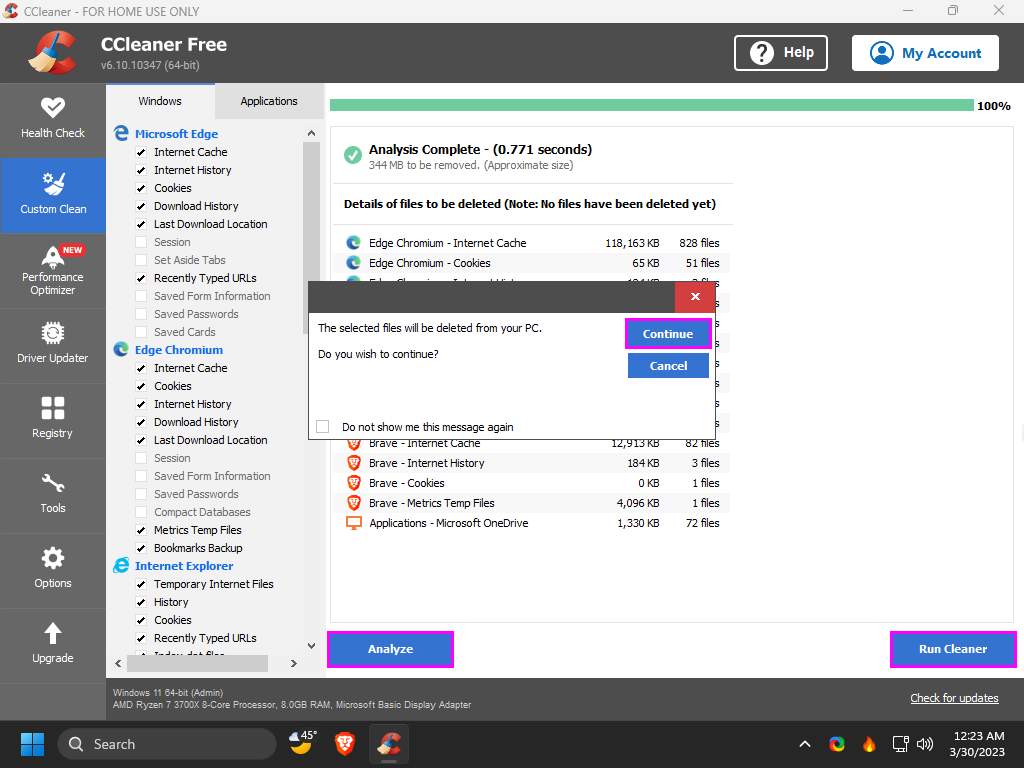Open the Tools section
This screenshot has height=768, width=1024.
pyautogui.click(x=53, y=496)
